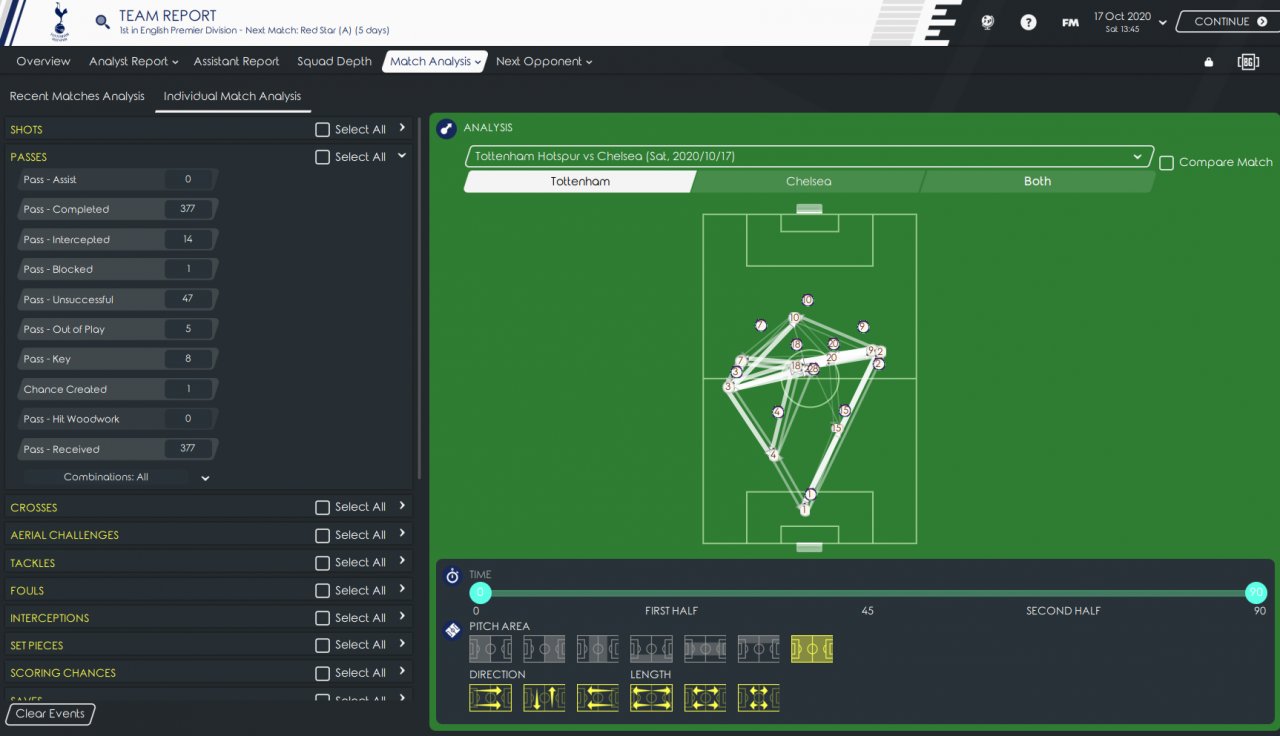Enable the Compare Match checkbox
This screenshot has width=1280, height=736.
point(1166,163)
